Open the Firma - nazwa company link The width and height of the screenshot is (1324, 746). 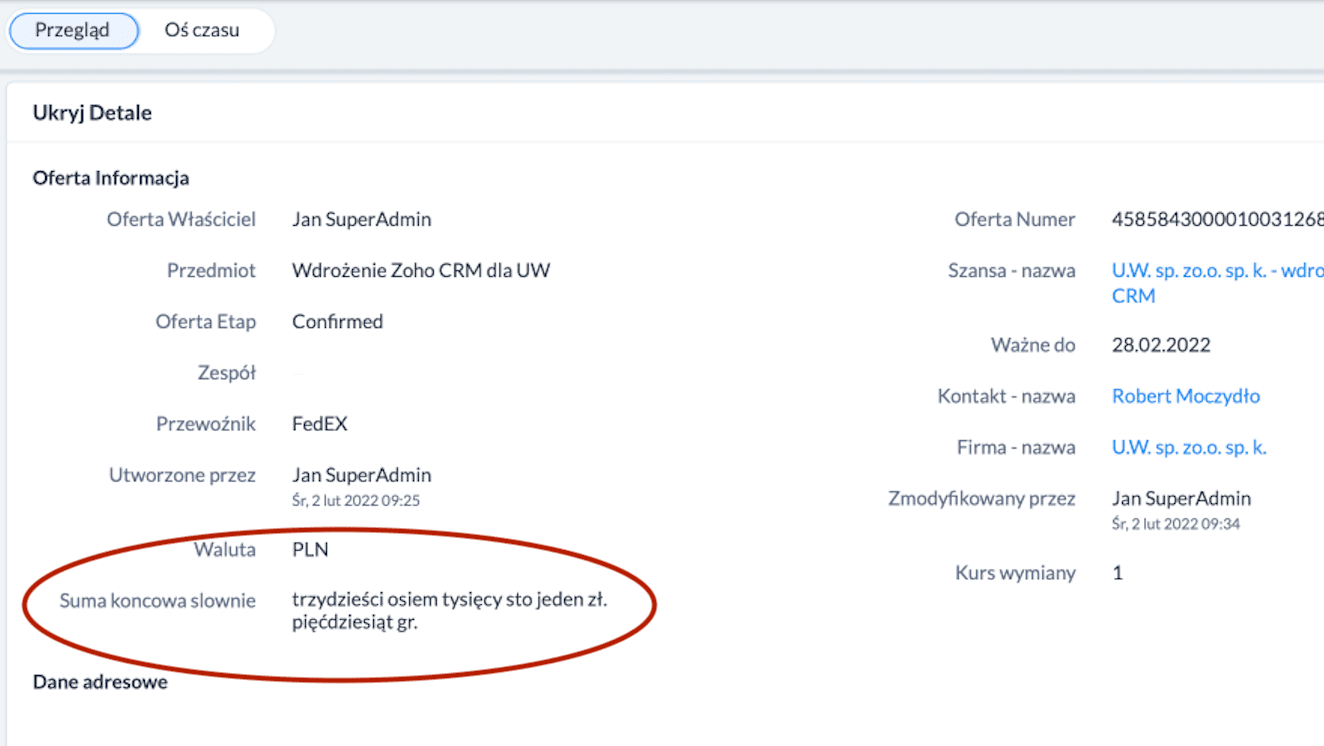coord(1188,447)
